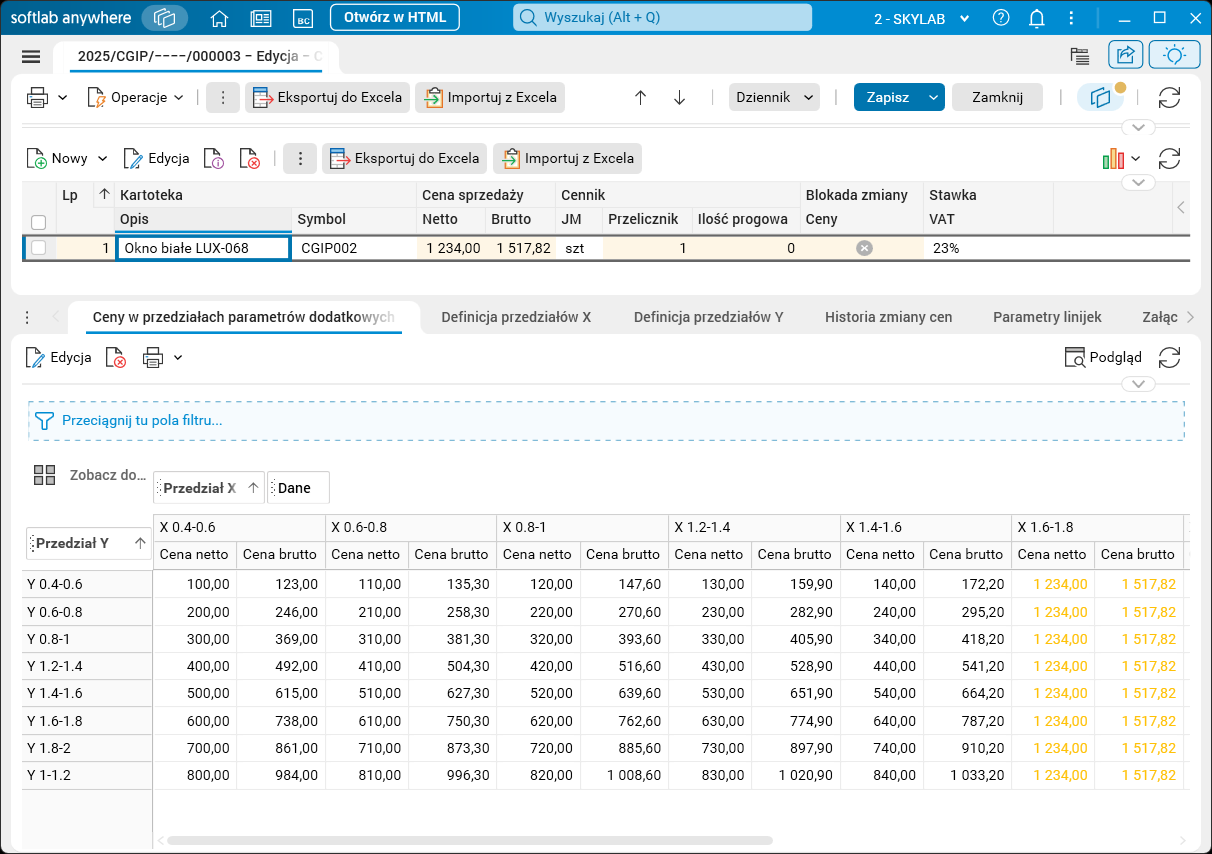Click the help question mark icon

(x=1001, y=18)
